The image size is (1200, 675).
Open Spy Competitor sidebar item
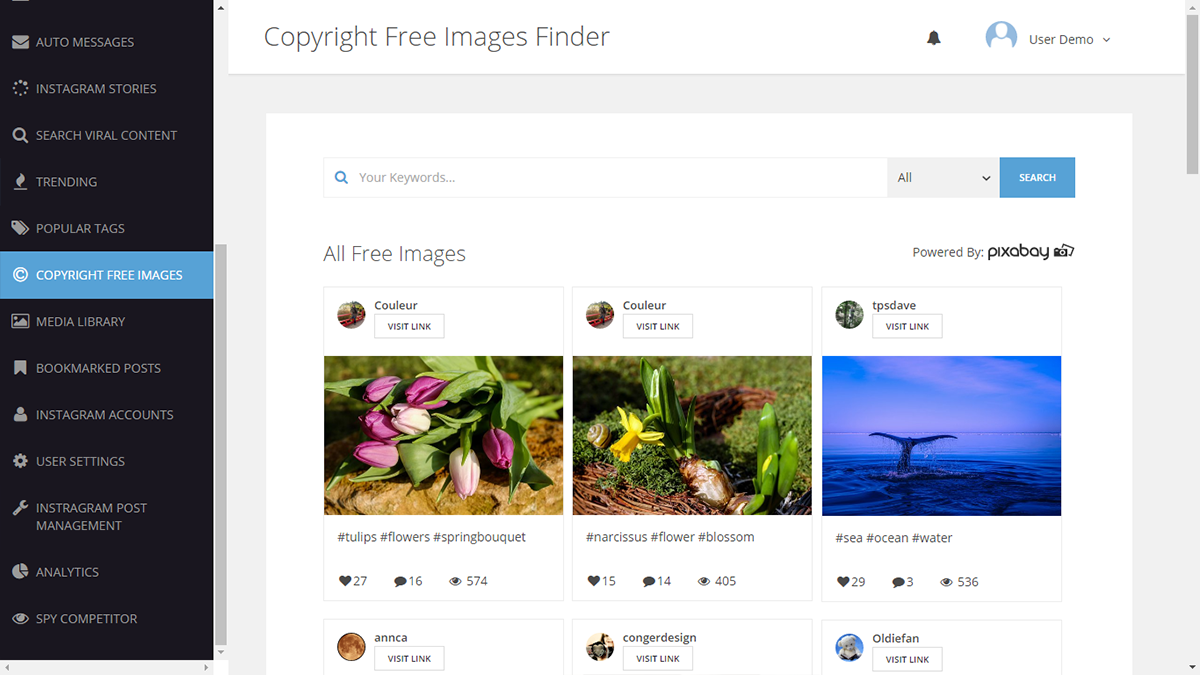click(86, 618)
